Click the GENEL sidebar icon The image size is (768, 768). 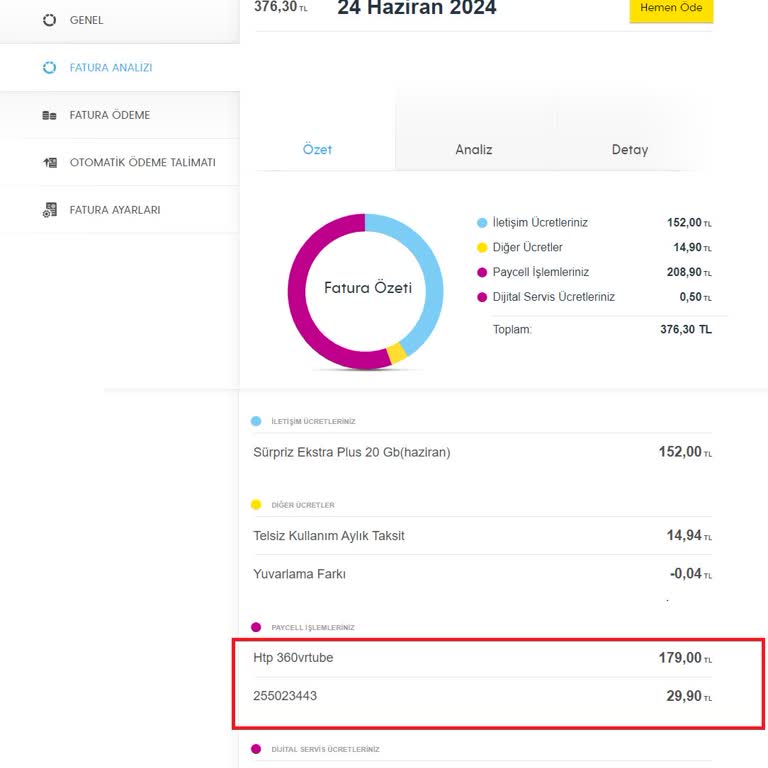50,20
